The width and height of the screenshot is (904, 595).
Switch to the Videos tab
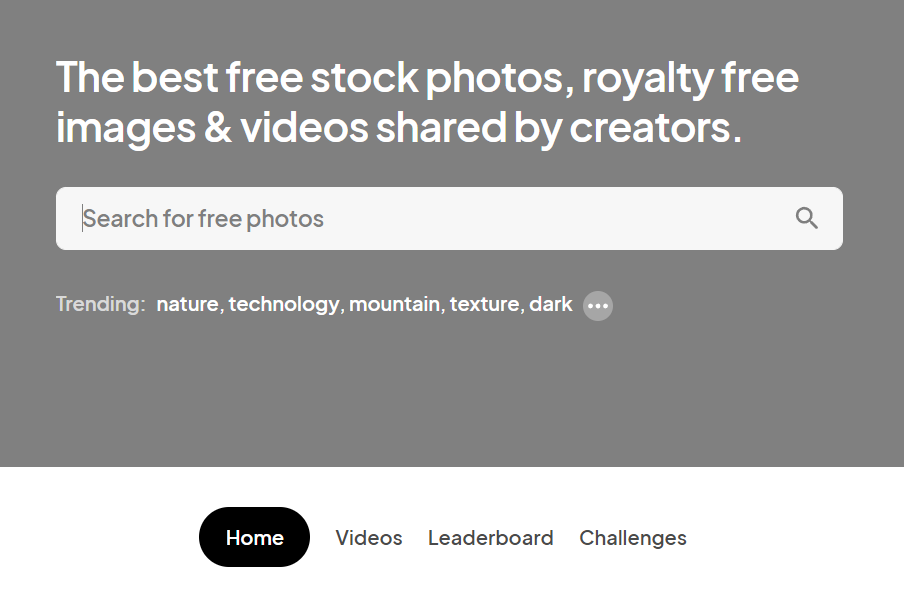pos(369,537)
